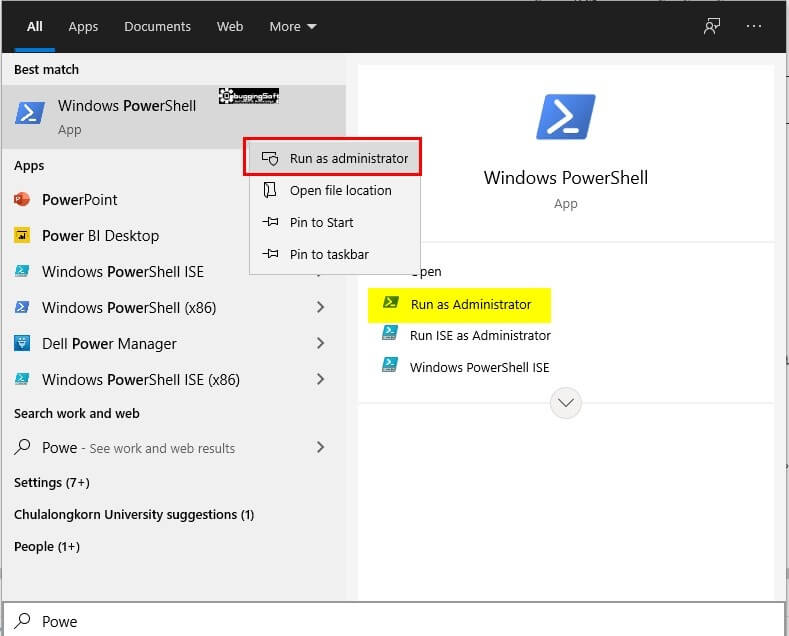
Task: Click the Windows PowerShell ISE list icon
Action: tap(22, 271)
